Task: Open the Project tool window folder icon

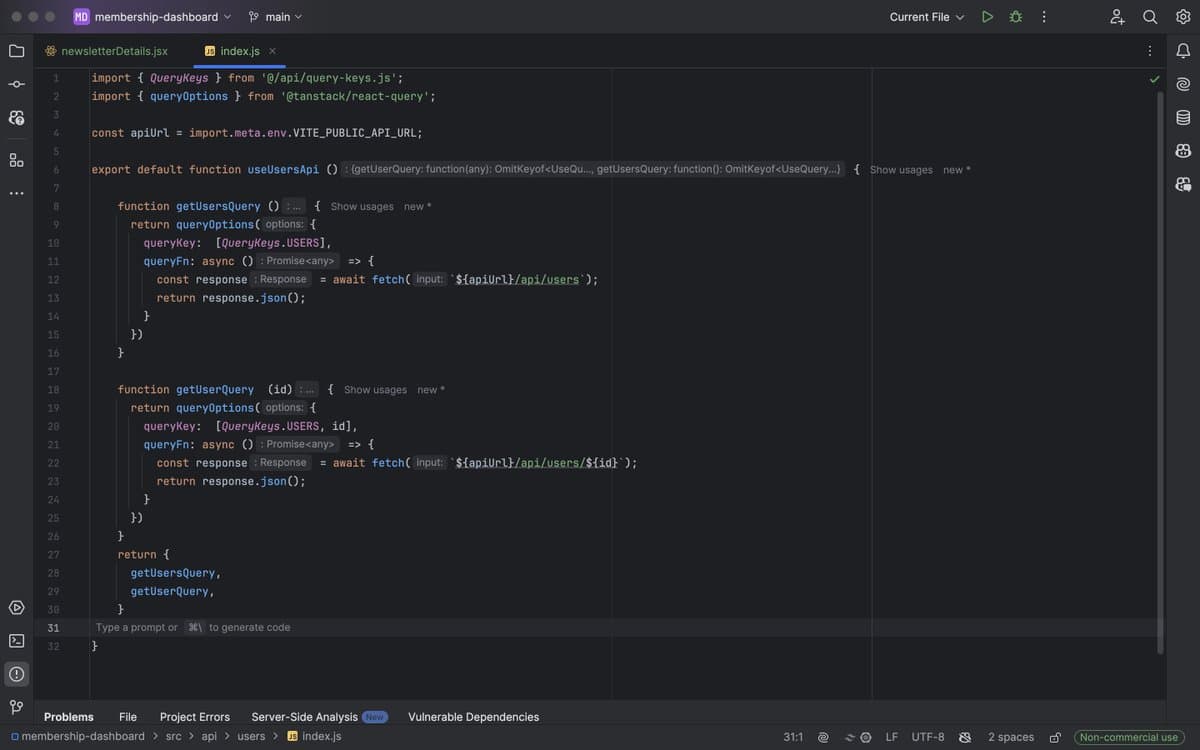Action: coord(16,51)
